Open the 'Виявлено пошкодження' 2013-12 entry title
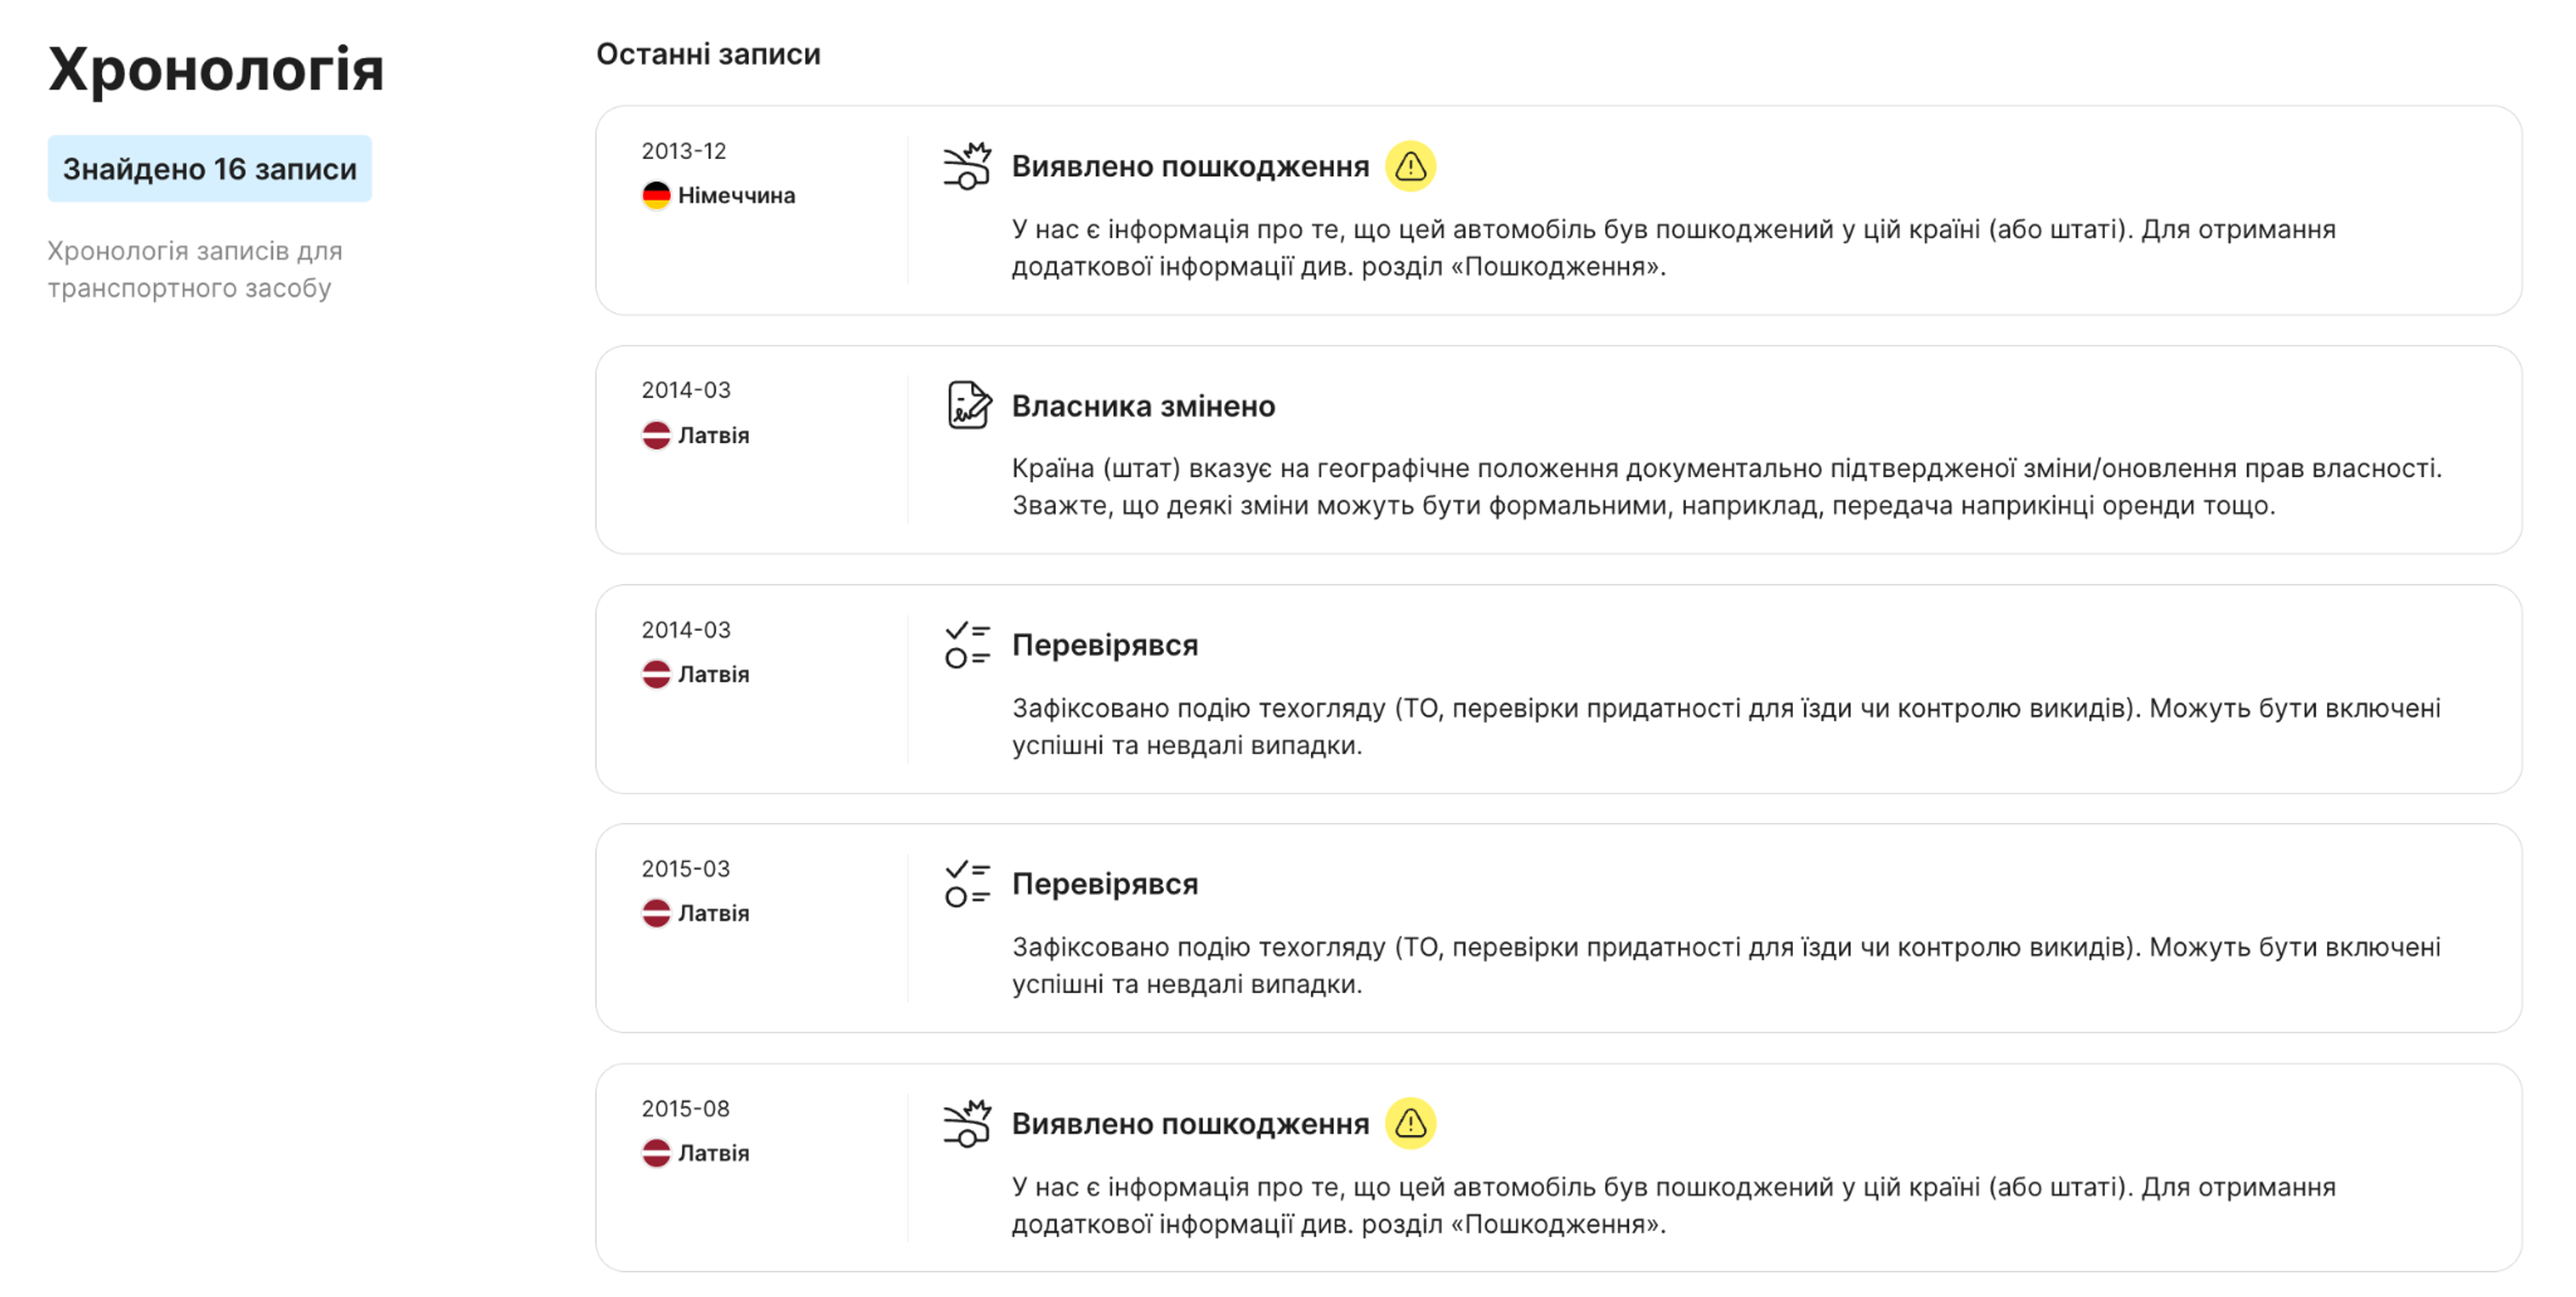The height and width of the screenshot is (1297, 2576). [1191, 166]
